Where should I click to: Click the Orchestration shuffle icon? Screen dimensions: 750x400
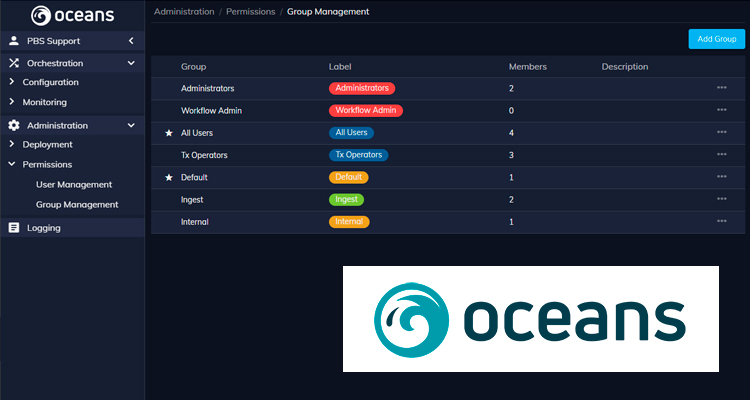[14, 63]
